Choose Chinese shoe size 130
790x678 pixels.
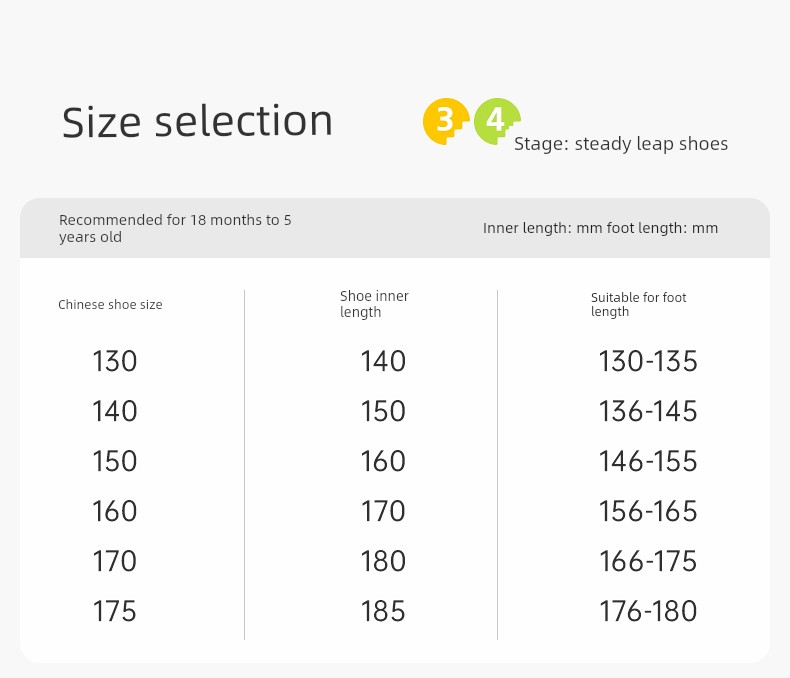point(114,361)
